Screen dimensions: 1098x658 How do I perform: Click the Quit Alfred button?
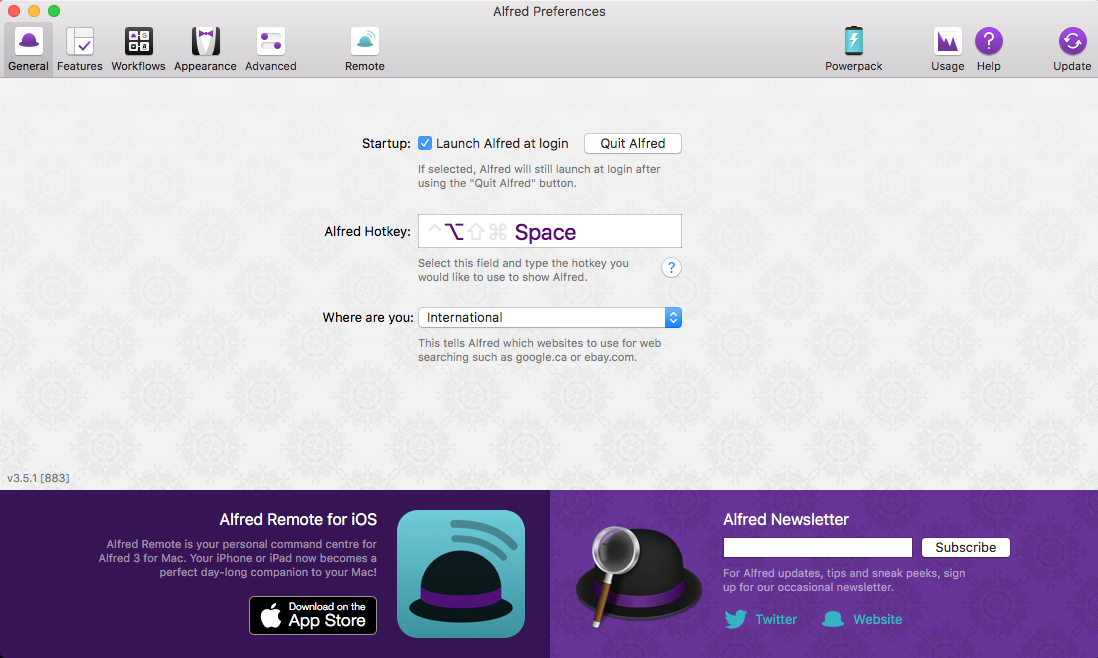pos(632,143)
